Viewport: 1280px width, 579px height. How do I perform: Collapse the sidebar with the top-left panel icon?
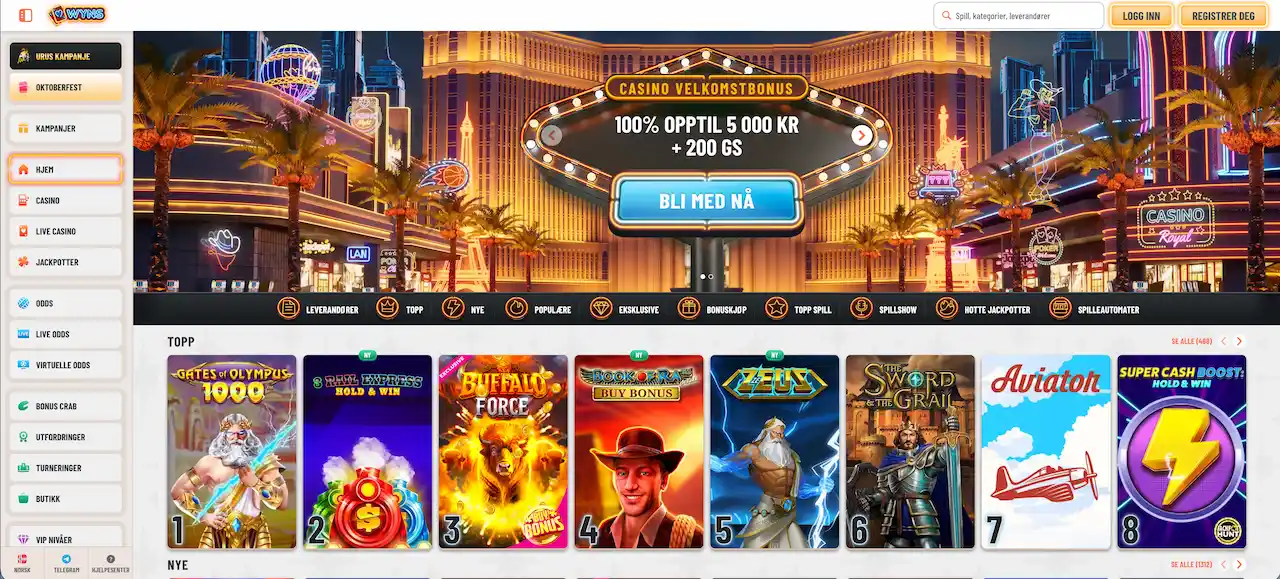[x=26, y=15]
